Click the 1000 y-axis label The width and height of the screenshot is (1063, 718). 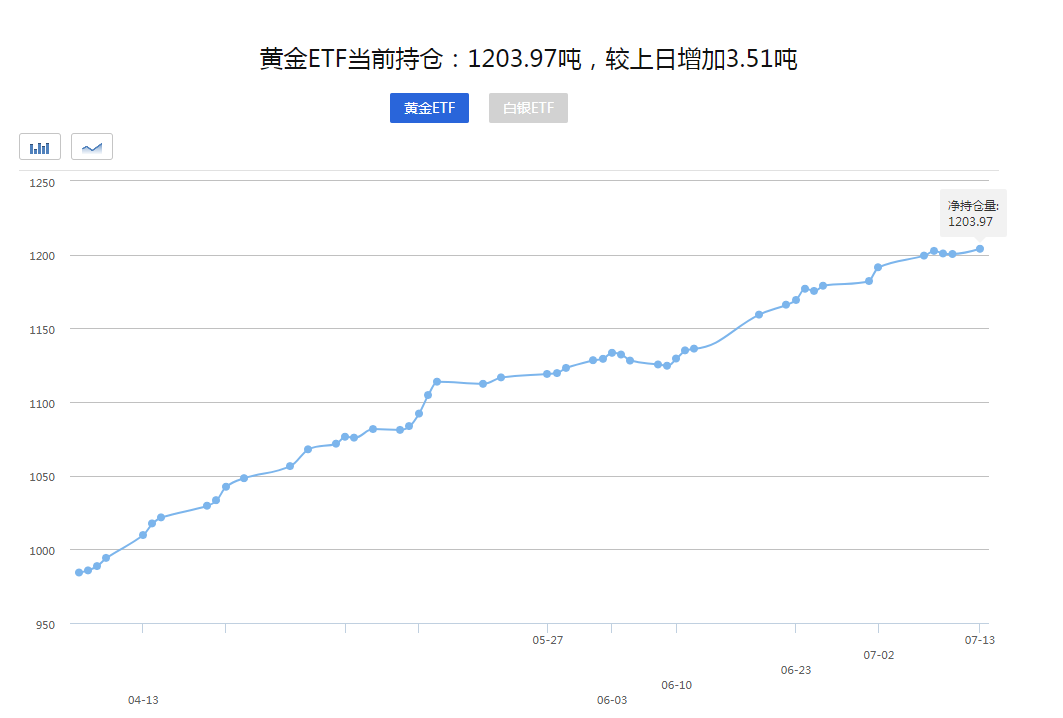pos(42,551)
